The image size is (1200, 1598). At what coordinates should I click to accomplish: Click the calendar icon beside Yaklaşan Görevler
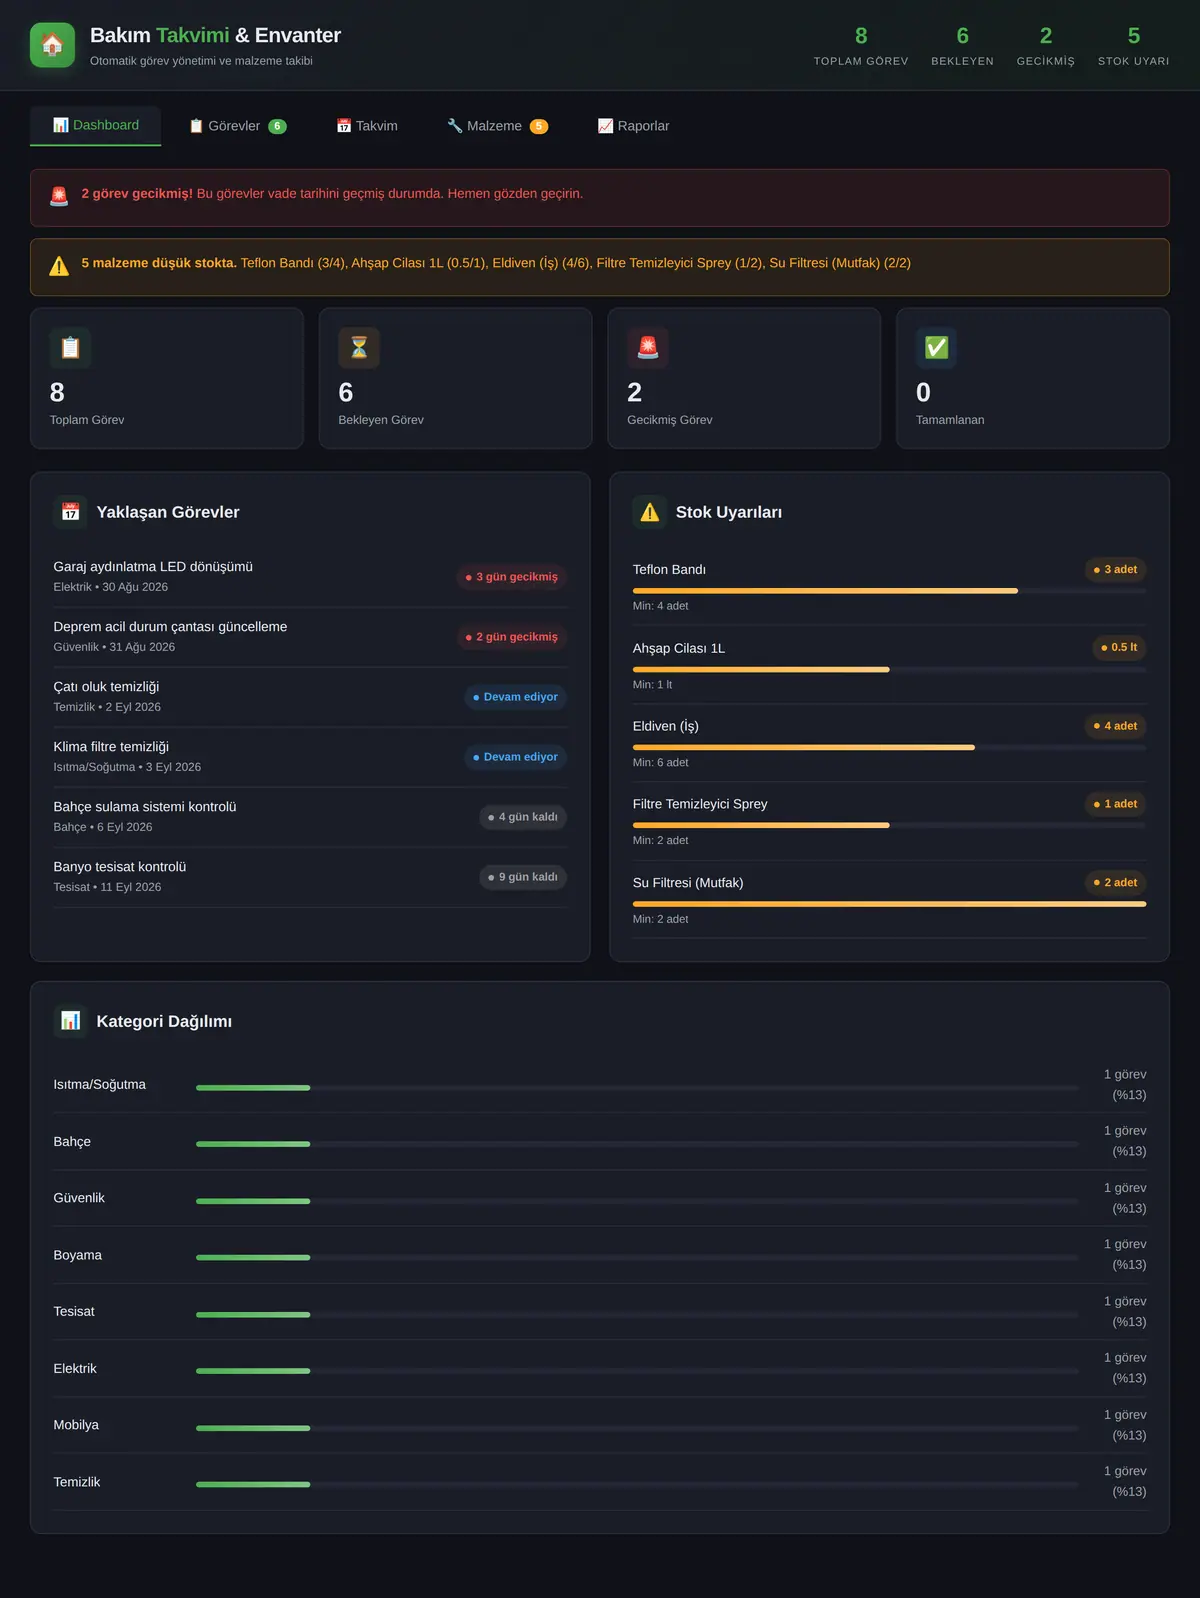(x=70, y=512)
